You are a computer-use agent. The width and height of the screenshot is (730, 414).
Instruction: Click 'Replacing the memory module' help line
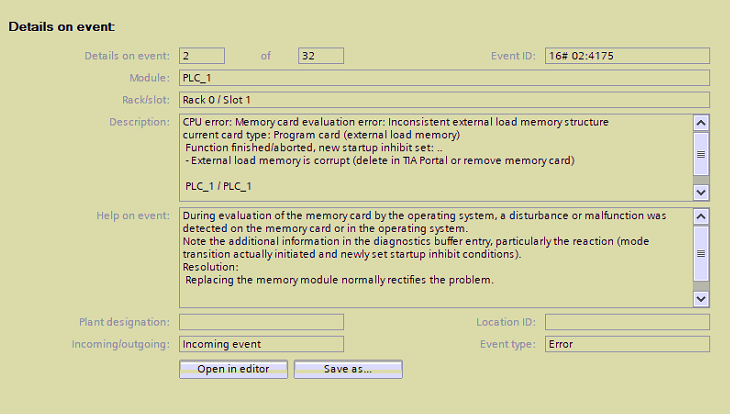339,280
